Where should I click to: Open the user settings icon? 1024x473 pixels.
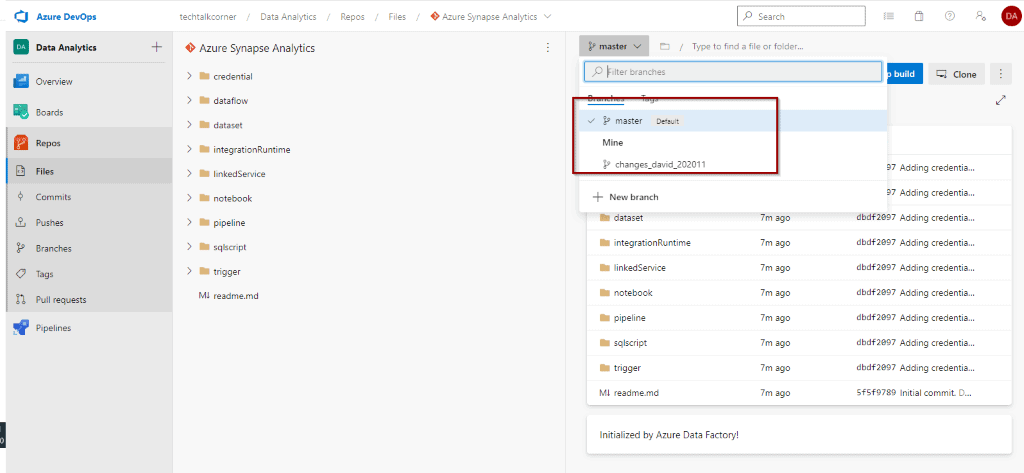[980, 16]
